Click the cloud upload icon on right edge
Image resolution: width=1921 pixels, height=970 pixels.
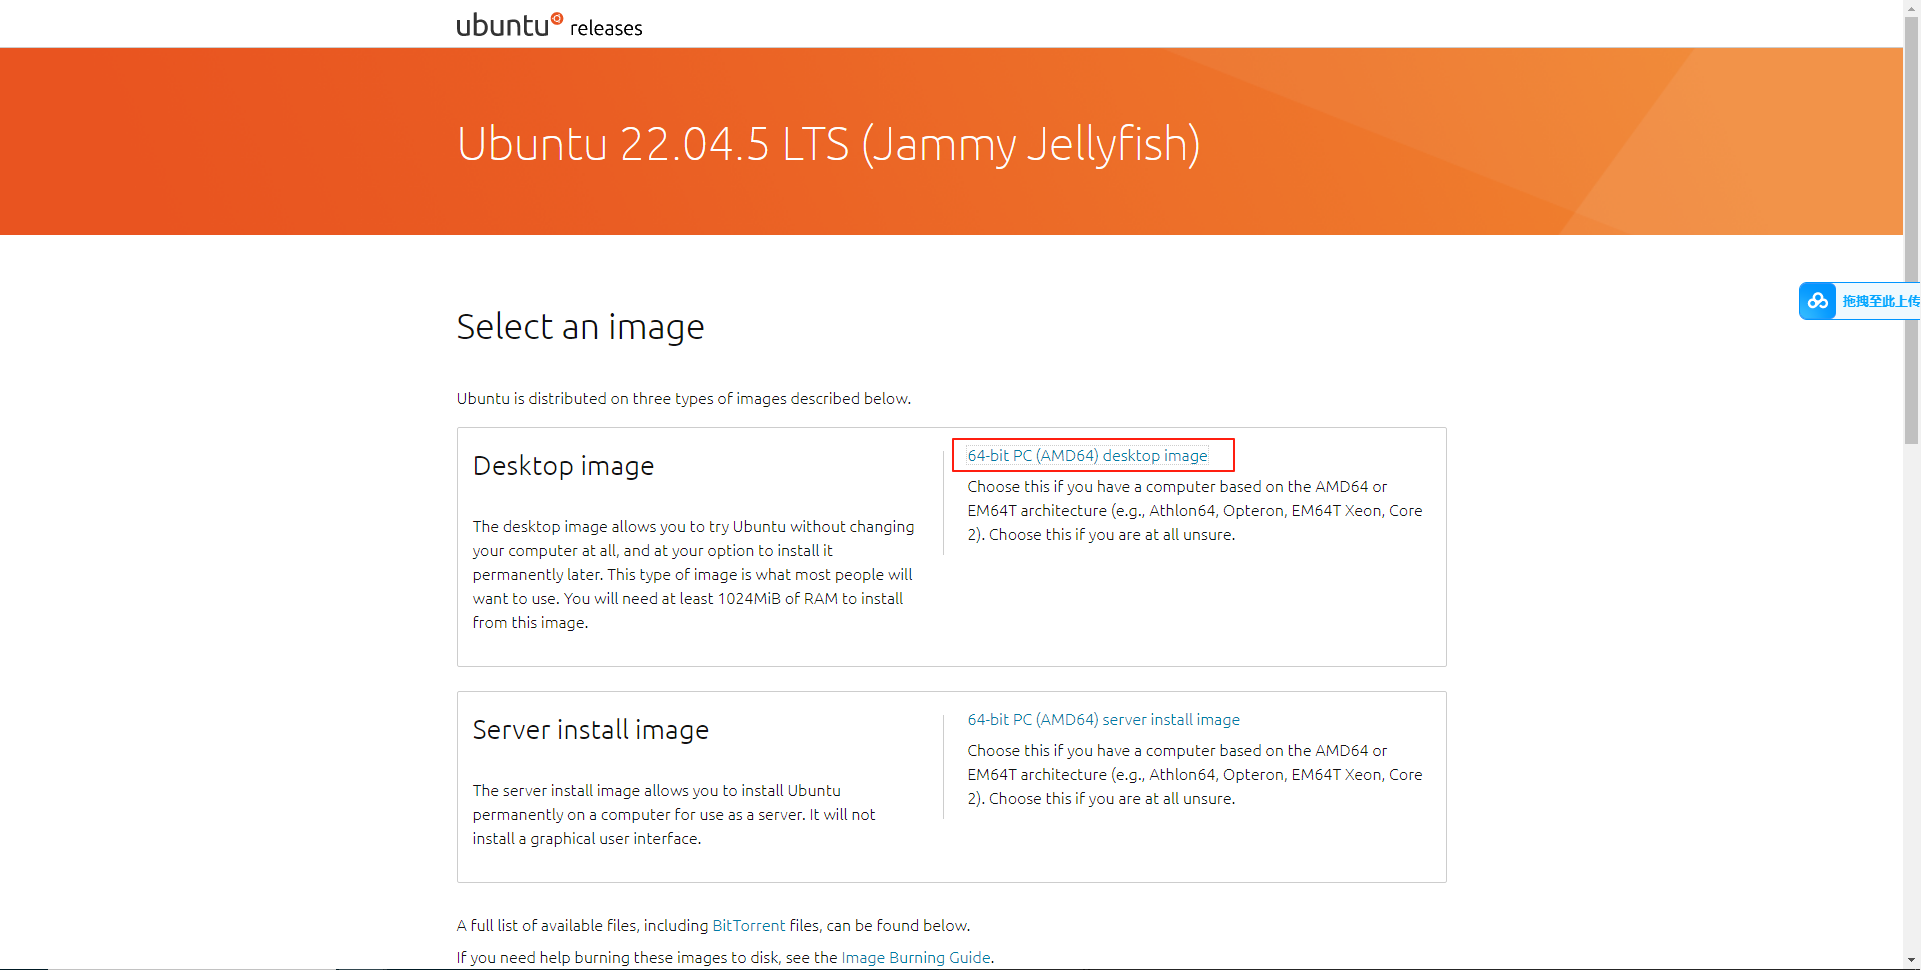click(x=1817, y=301)
